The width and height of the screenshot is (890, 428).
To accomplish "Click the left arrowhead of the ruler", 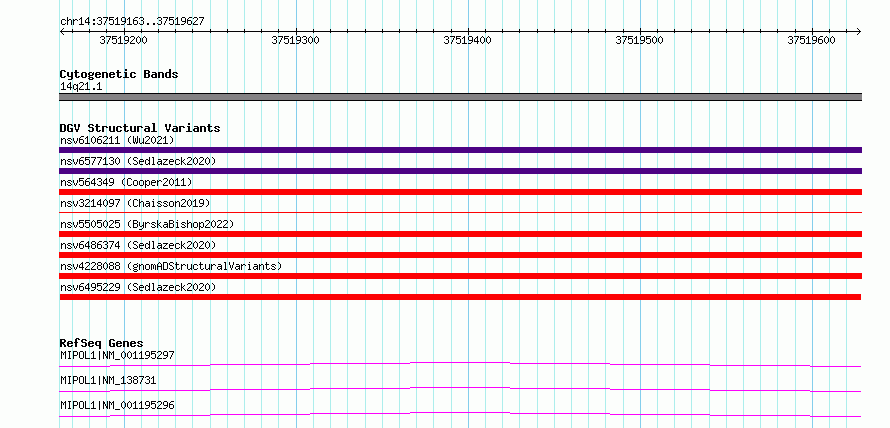I will click(x=62, y=31).
